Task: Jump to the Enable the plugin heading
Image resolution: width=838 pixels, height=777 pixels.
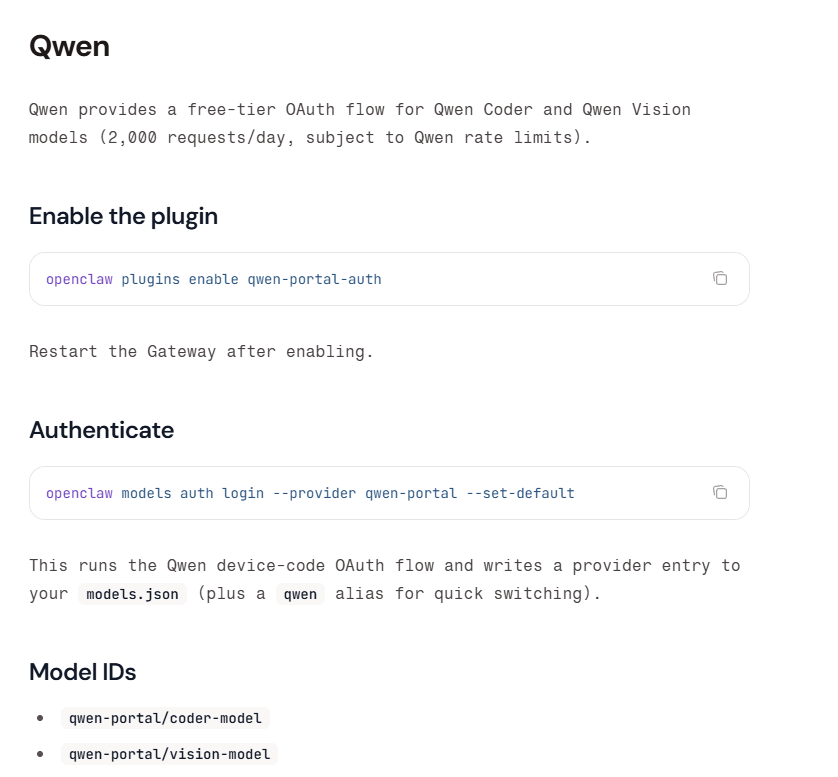Action: (x=123, y=216)
